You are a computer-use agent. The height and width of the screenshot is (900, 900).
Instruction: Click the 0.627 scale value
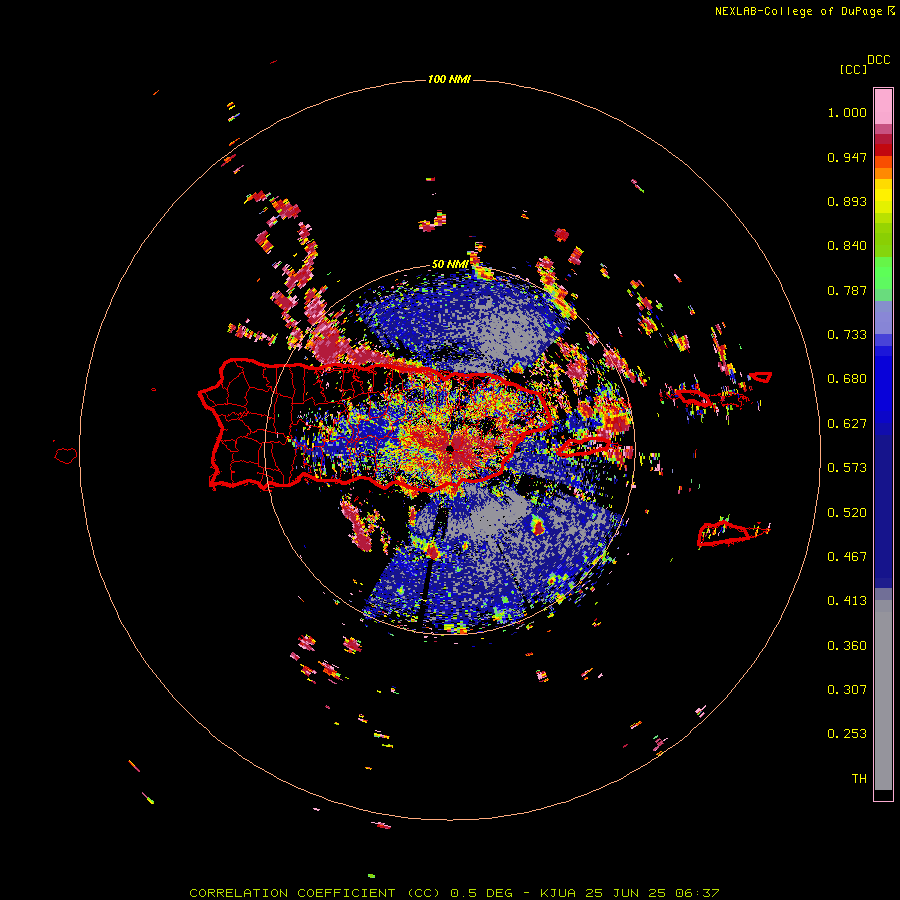click(x=847, y=424)
